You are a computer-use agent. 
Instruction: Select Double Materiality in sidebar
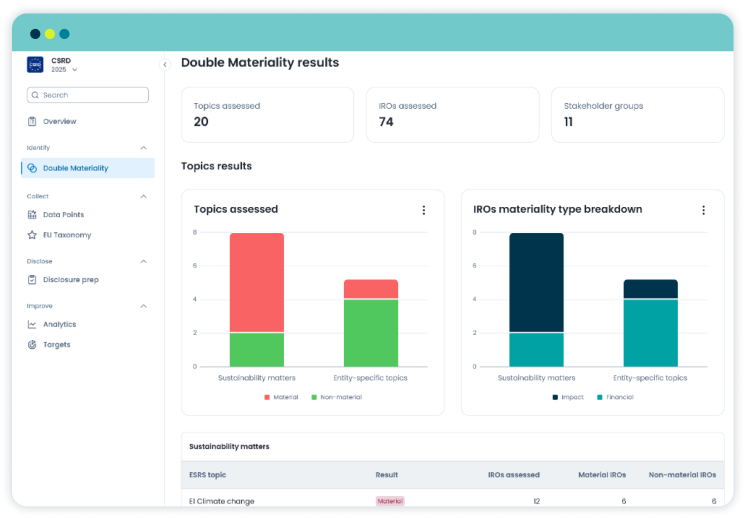coord(88,168)
